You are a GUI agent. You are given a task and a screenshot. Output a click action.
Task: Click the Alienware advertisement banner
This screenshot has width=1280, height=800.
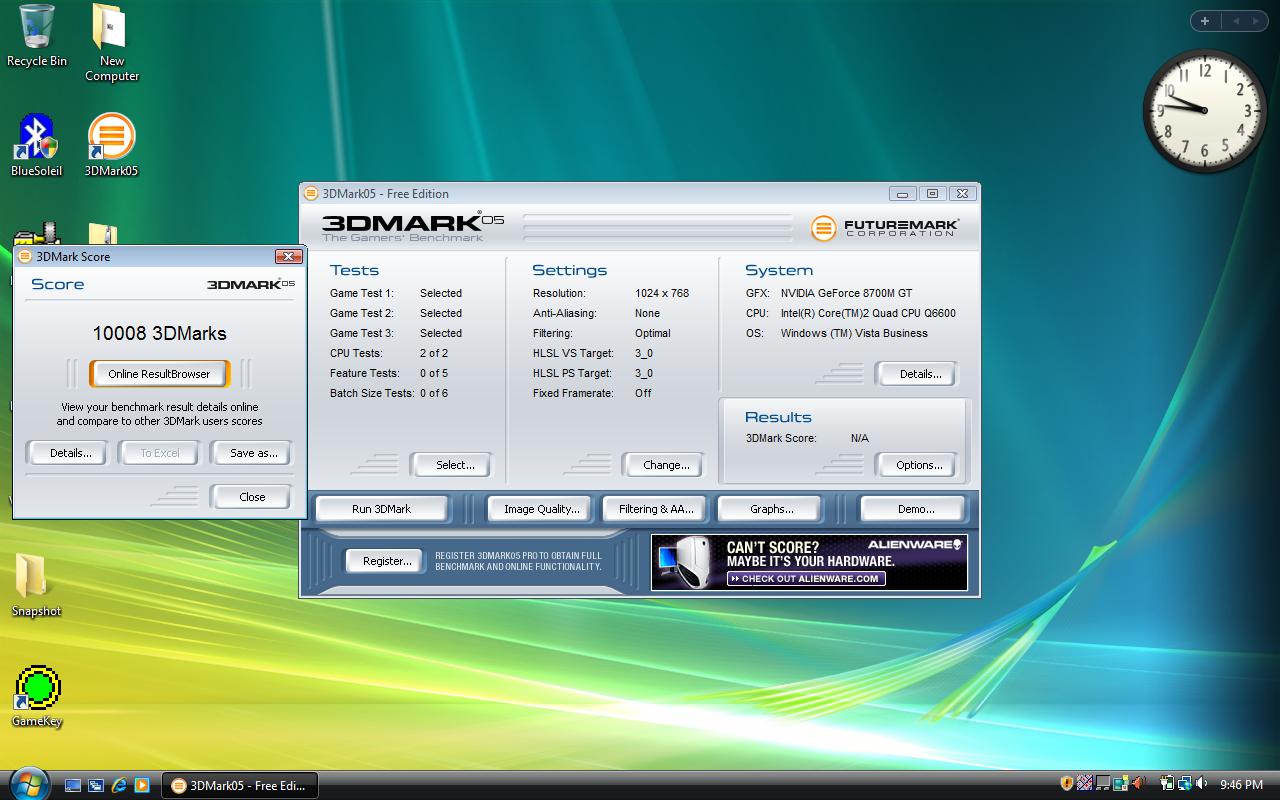tap(809, 562)
